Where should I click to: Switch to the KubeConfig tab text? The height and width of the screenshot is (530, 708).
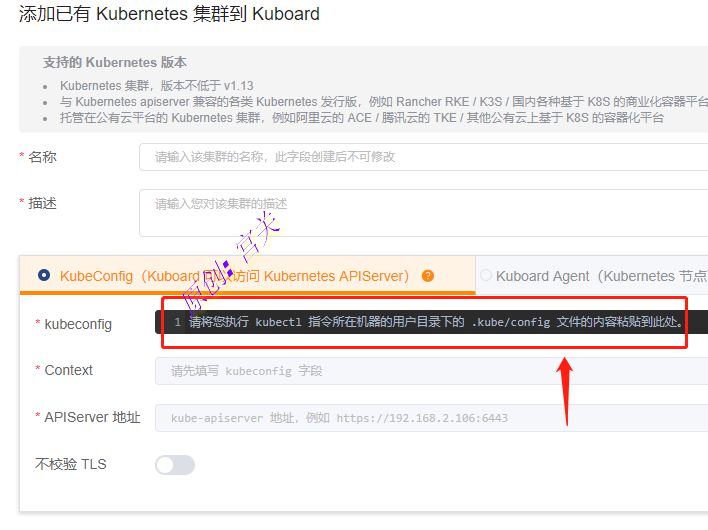(x=234, y=276)
